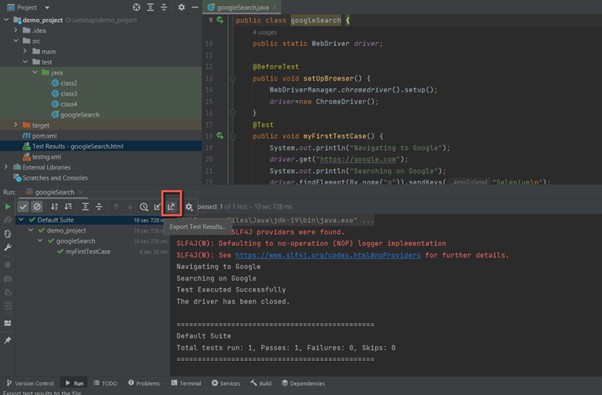
Task: Click the Select Opened File target icon
Action: coord(136,7)
